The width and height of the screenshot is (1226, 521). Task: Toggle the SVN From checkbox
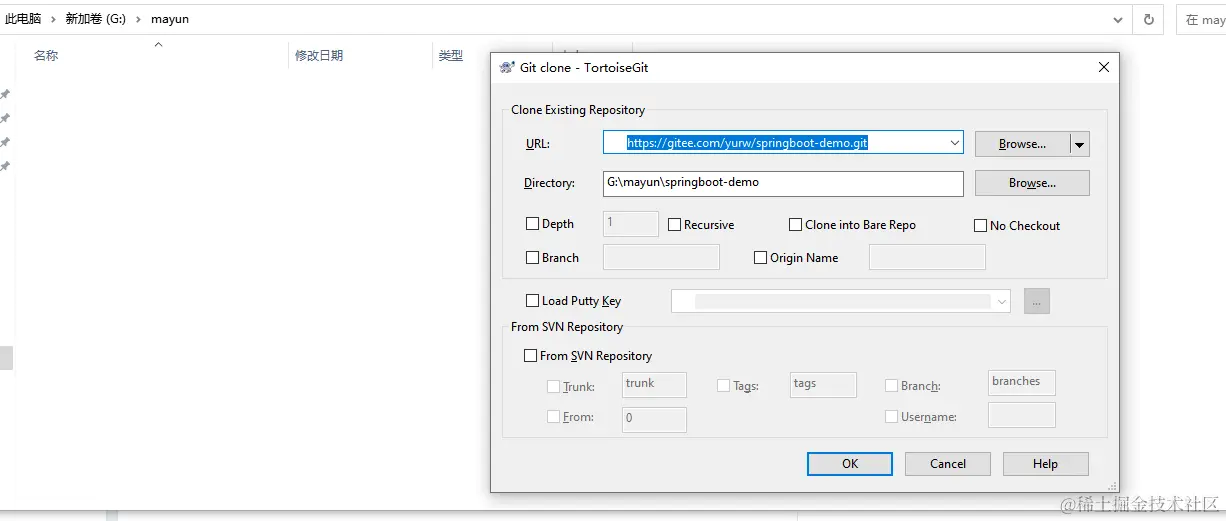553,417
